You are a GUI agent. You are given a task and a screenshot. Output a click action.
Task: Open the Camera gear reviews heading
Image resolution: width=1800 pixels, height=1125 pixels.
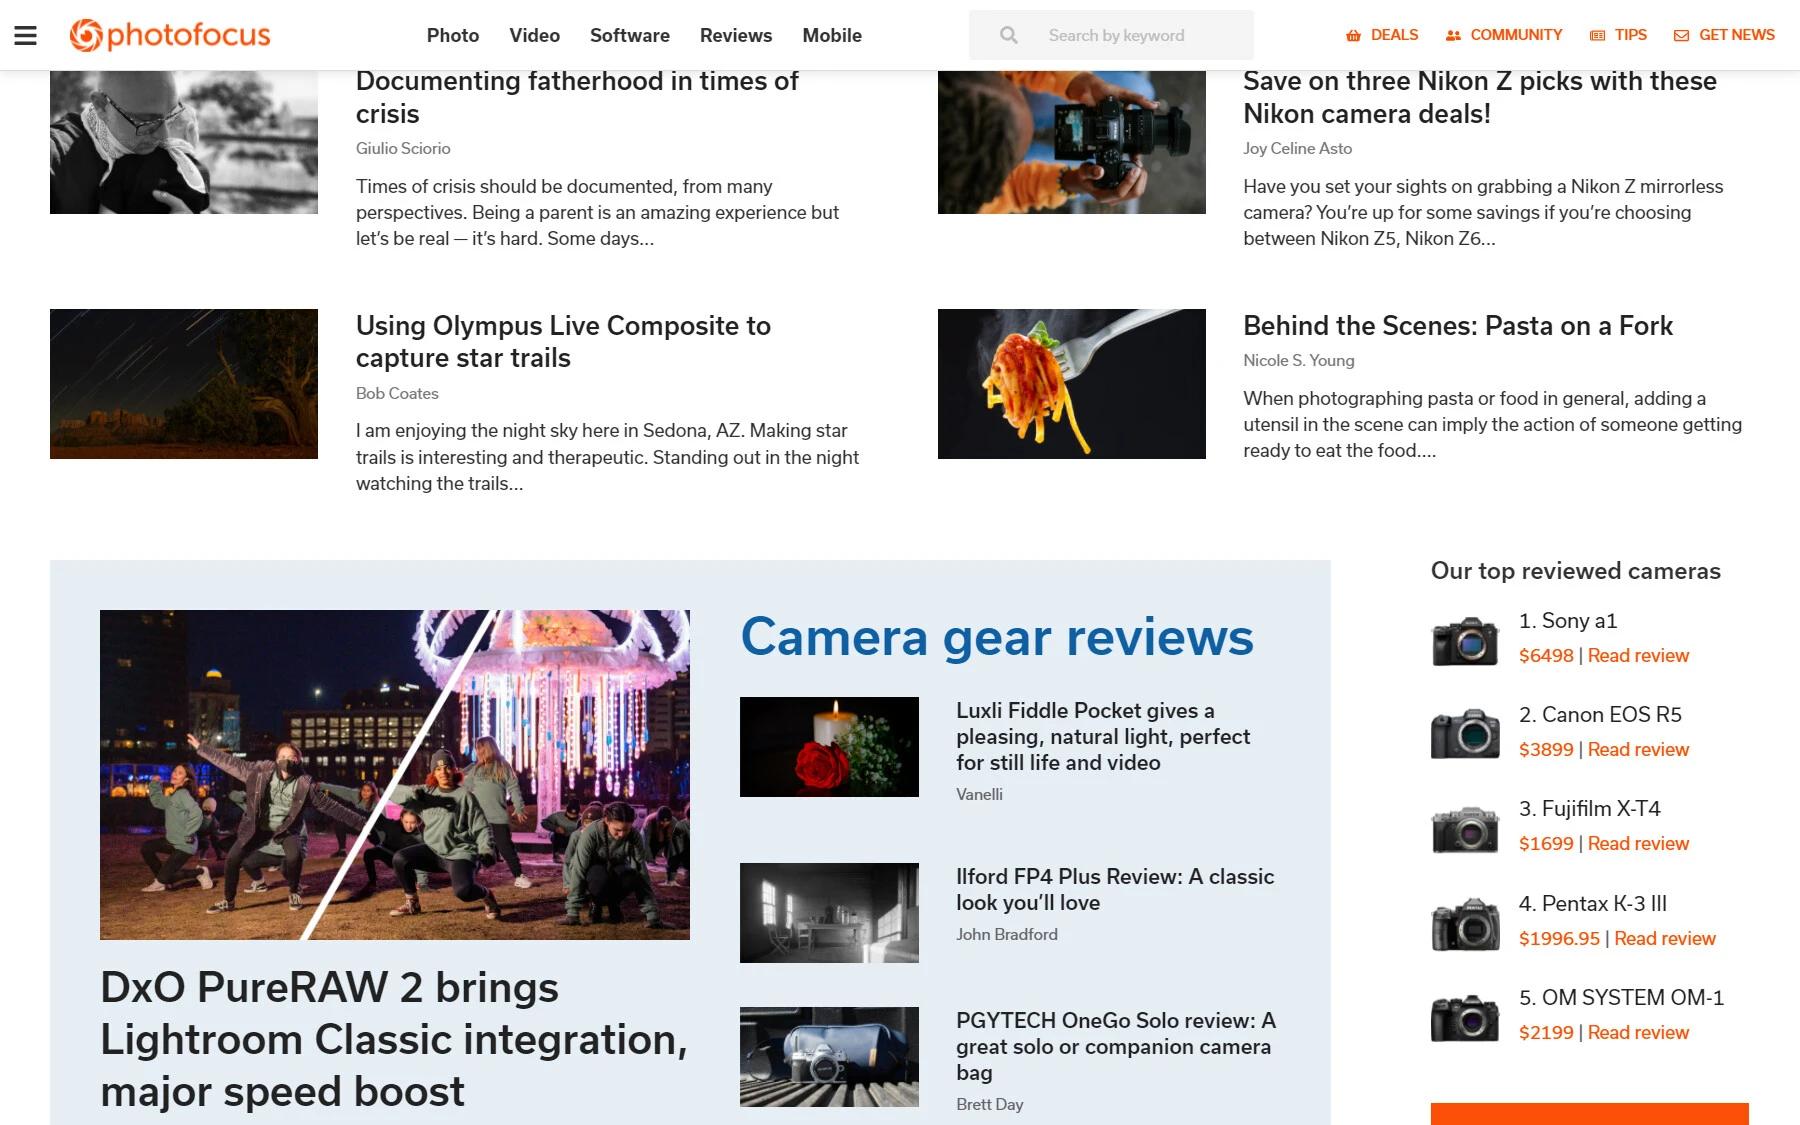(x=997, y=637)
